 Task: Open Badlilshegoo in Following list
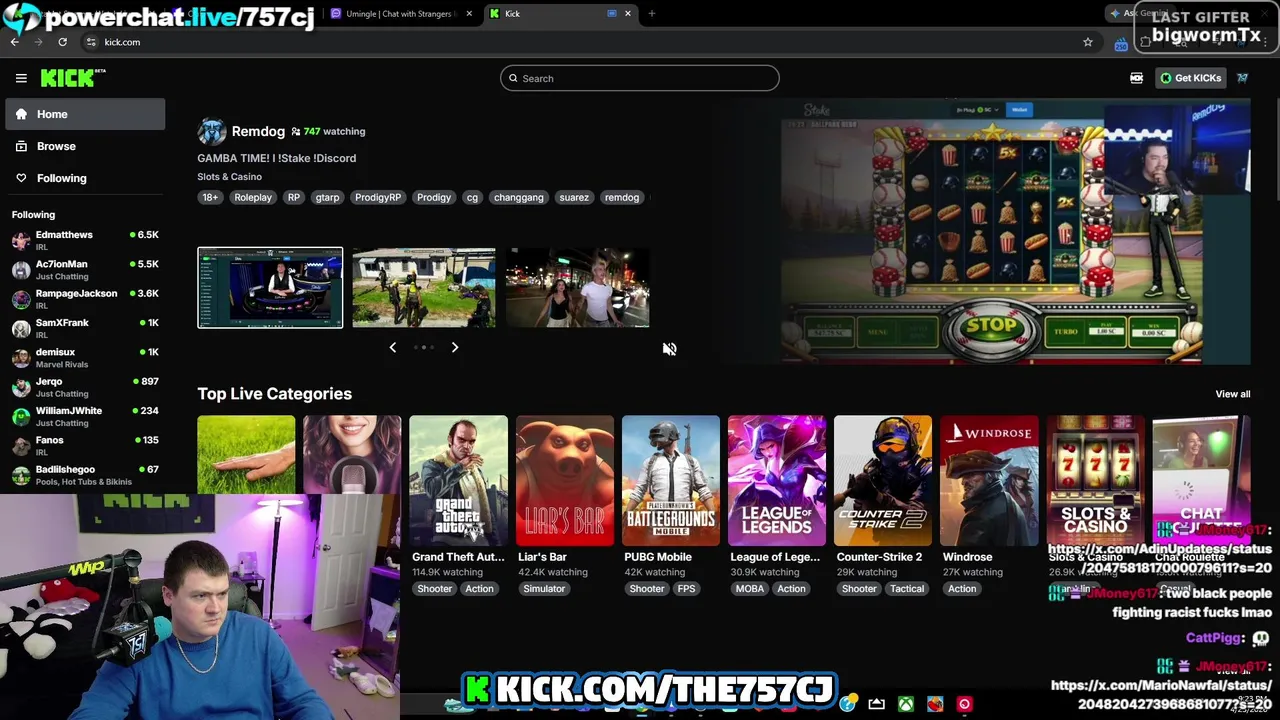(85, 475)
